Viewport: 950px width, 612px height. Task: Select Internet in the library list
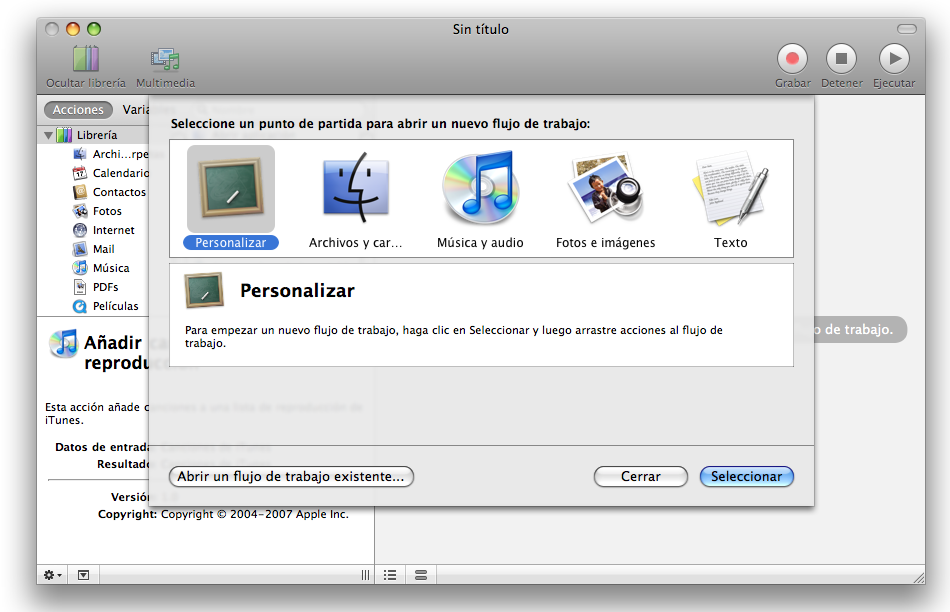[104, 230]
